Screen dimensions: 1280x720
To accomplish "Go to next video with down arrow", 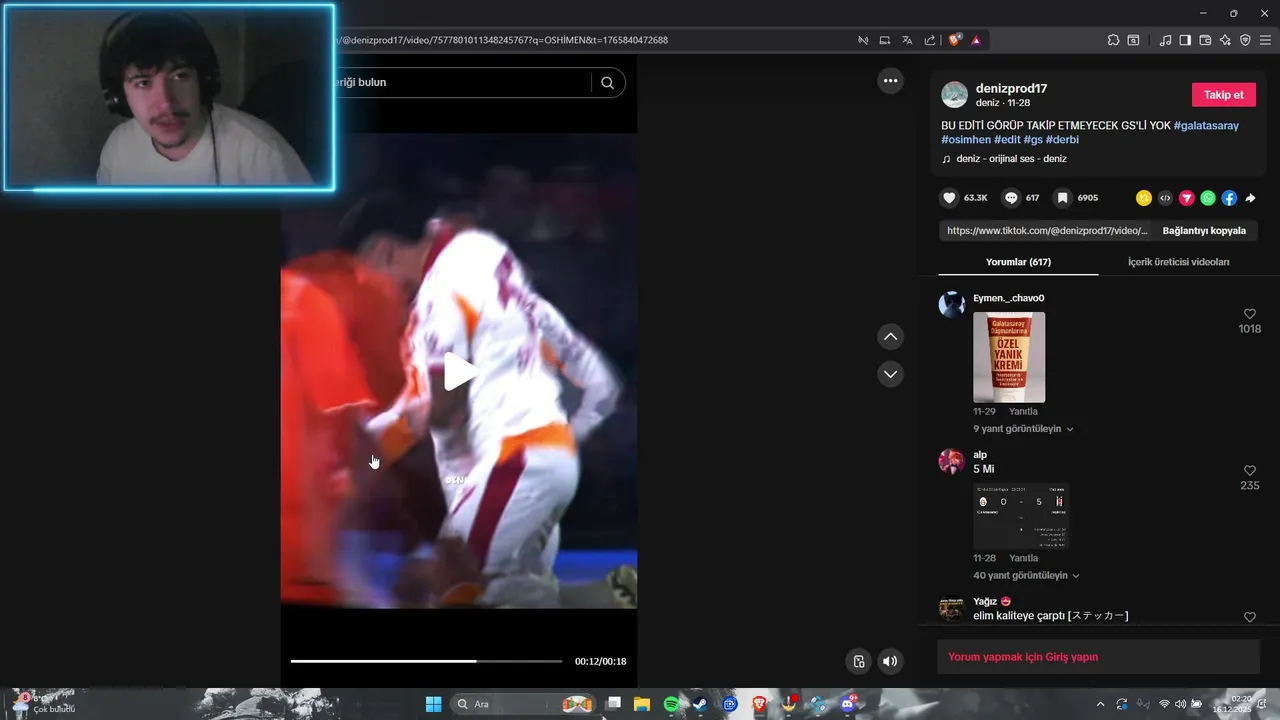I will click(x=890, y=374).
